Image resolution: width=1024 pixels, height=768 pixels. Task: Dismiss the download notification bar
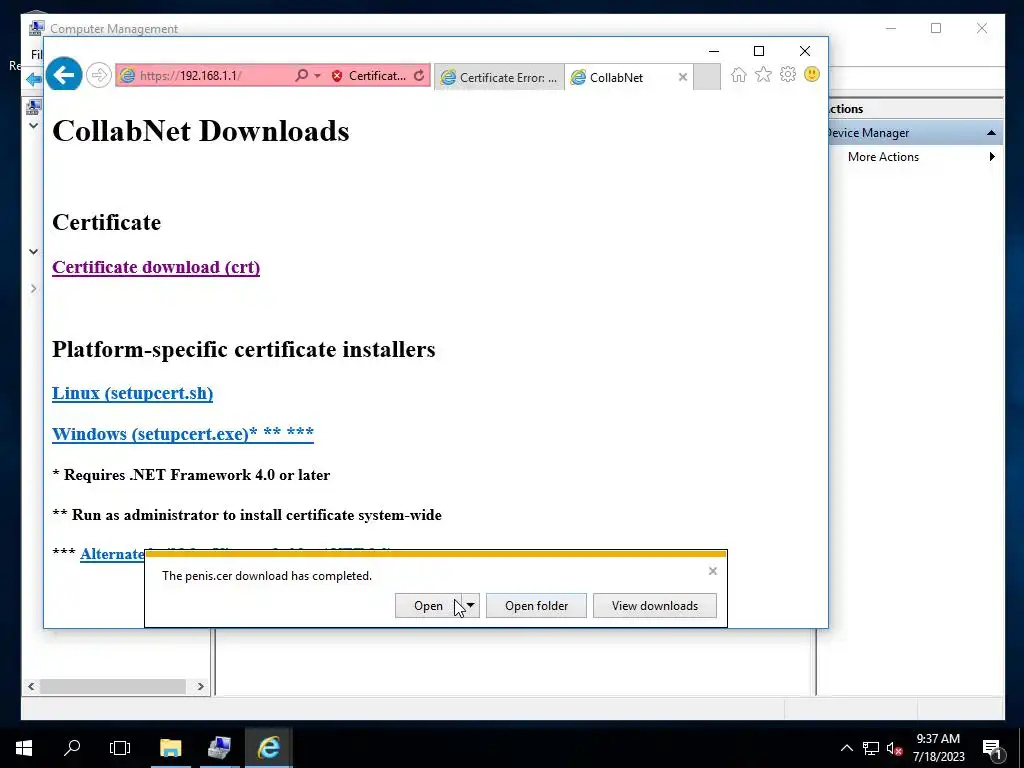(x=712, y=571)
